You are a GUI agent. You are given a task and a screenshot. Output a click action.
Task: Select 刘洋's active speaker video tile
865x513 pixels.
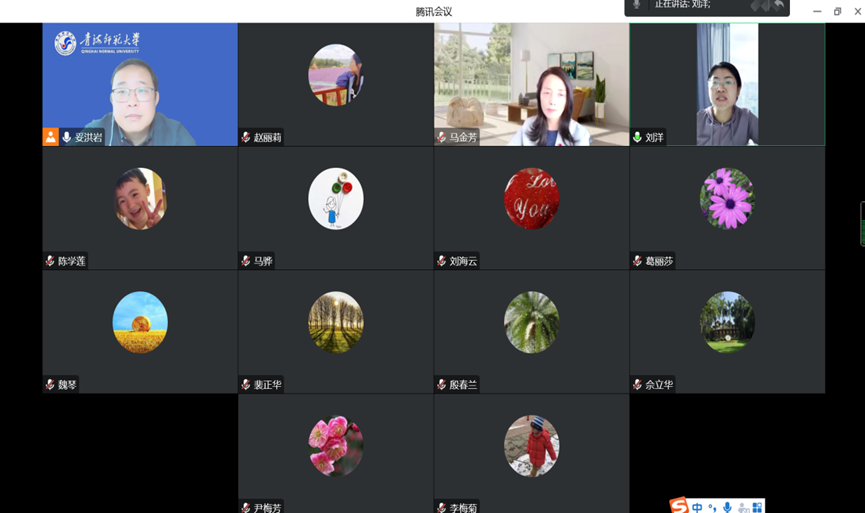tap(727, 85)
